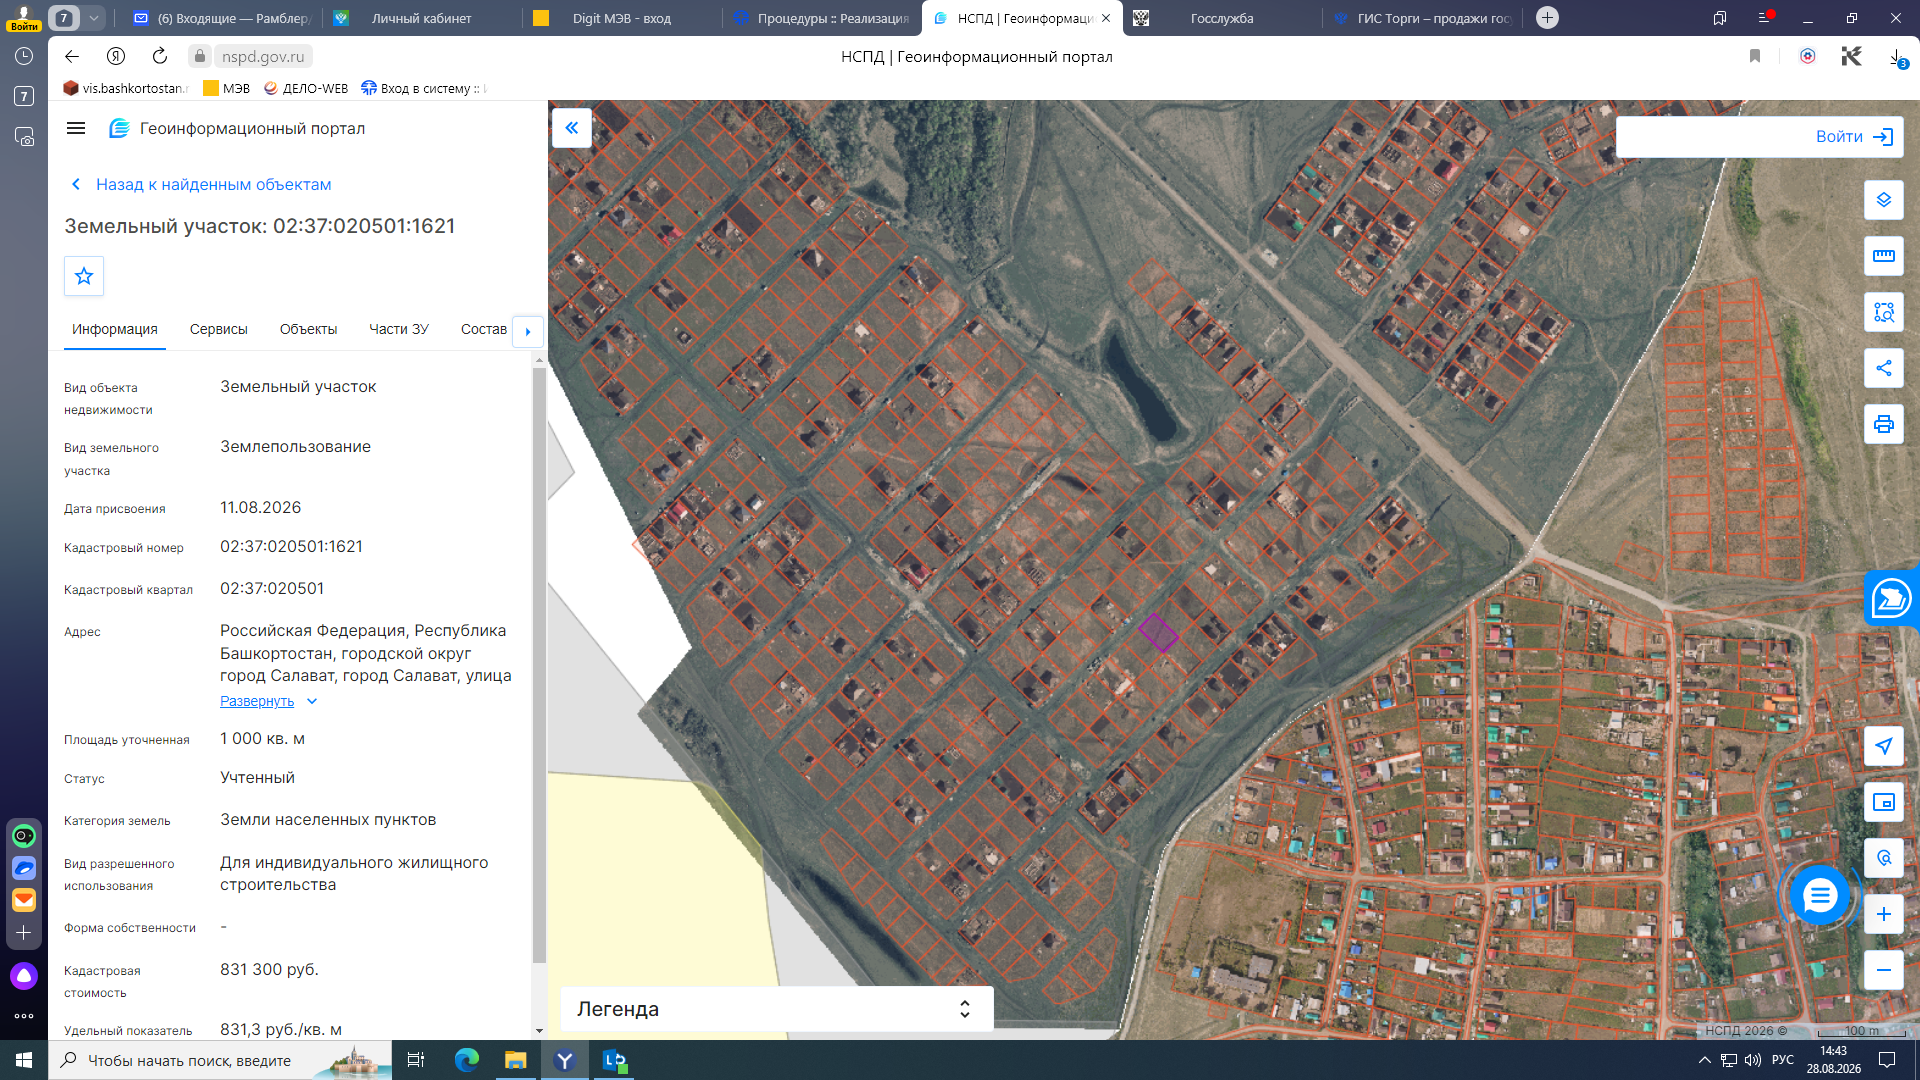Switch to the Сервисы tab

tap(218, 329)
